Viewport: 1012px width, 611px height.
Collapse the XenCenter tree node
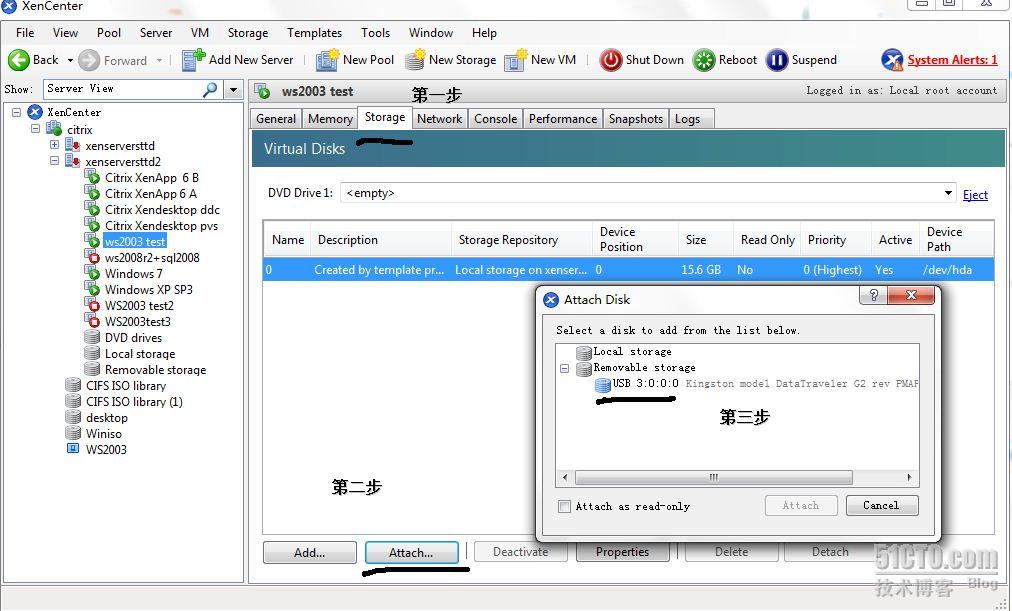pos(16,112)
